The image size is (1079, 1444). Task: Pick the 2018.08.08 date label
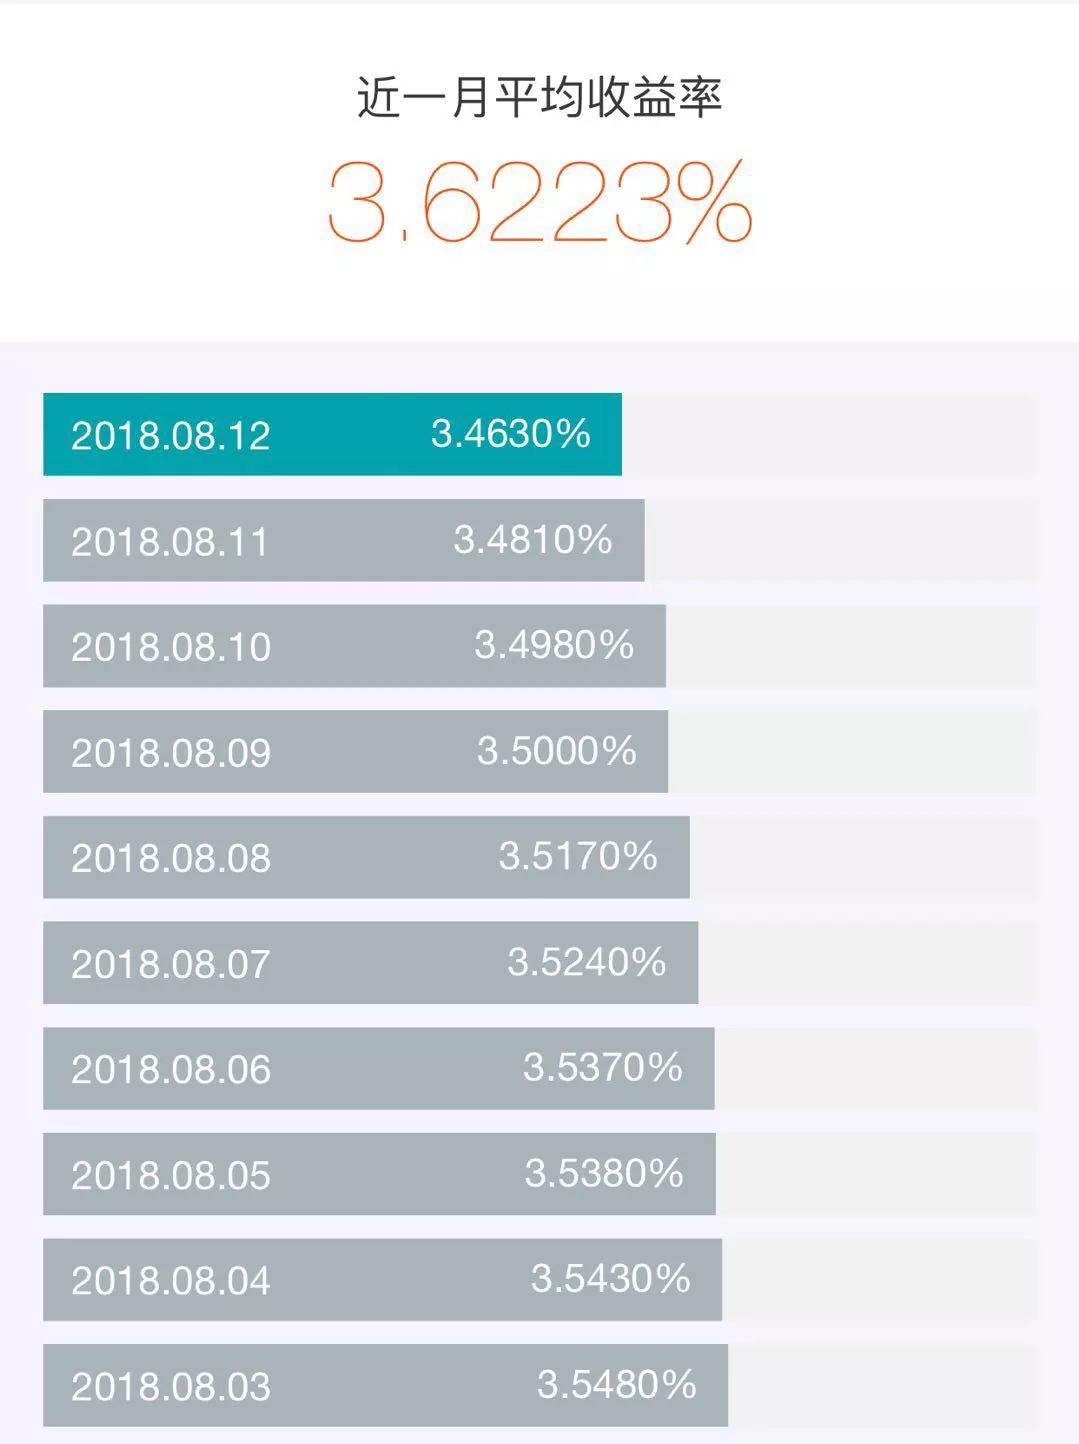click(x=171, y=858)
